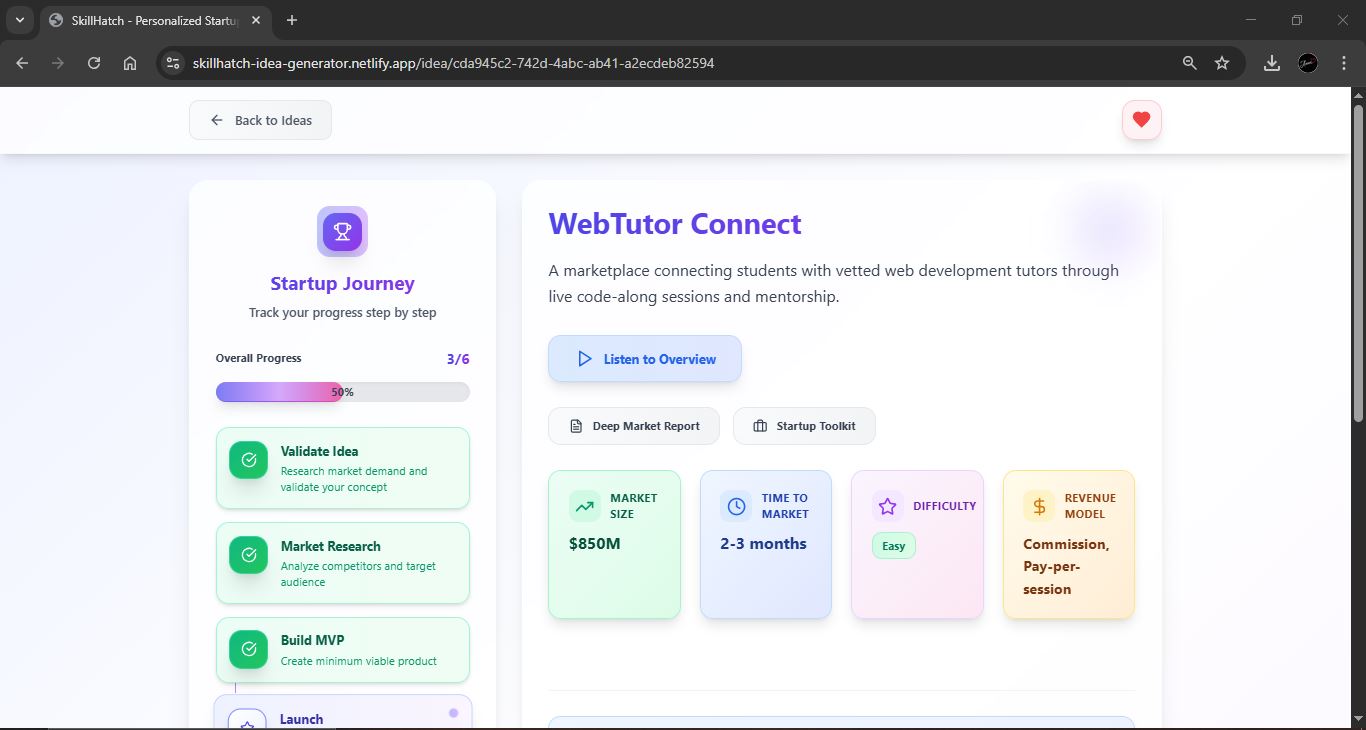Click the Easy difficulty badge
Image resolution: width=1366 pixels, height=730 pixels.
point(894,546)
